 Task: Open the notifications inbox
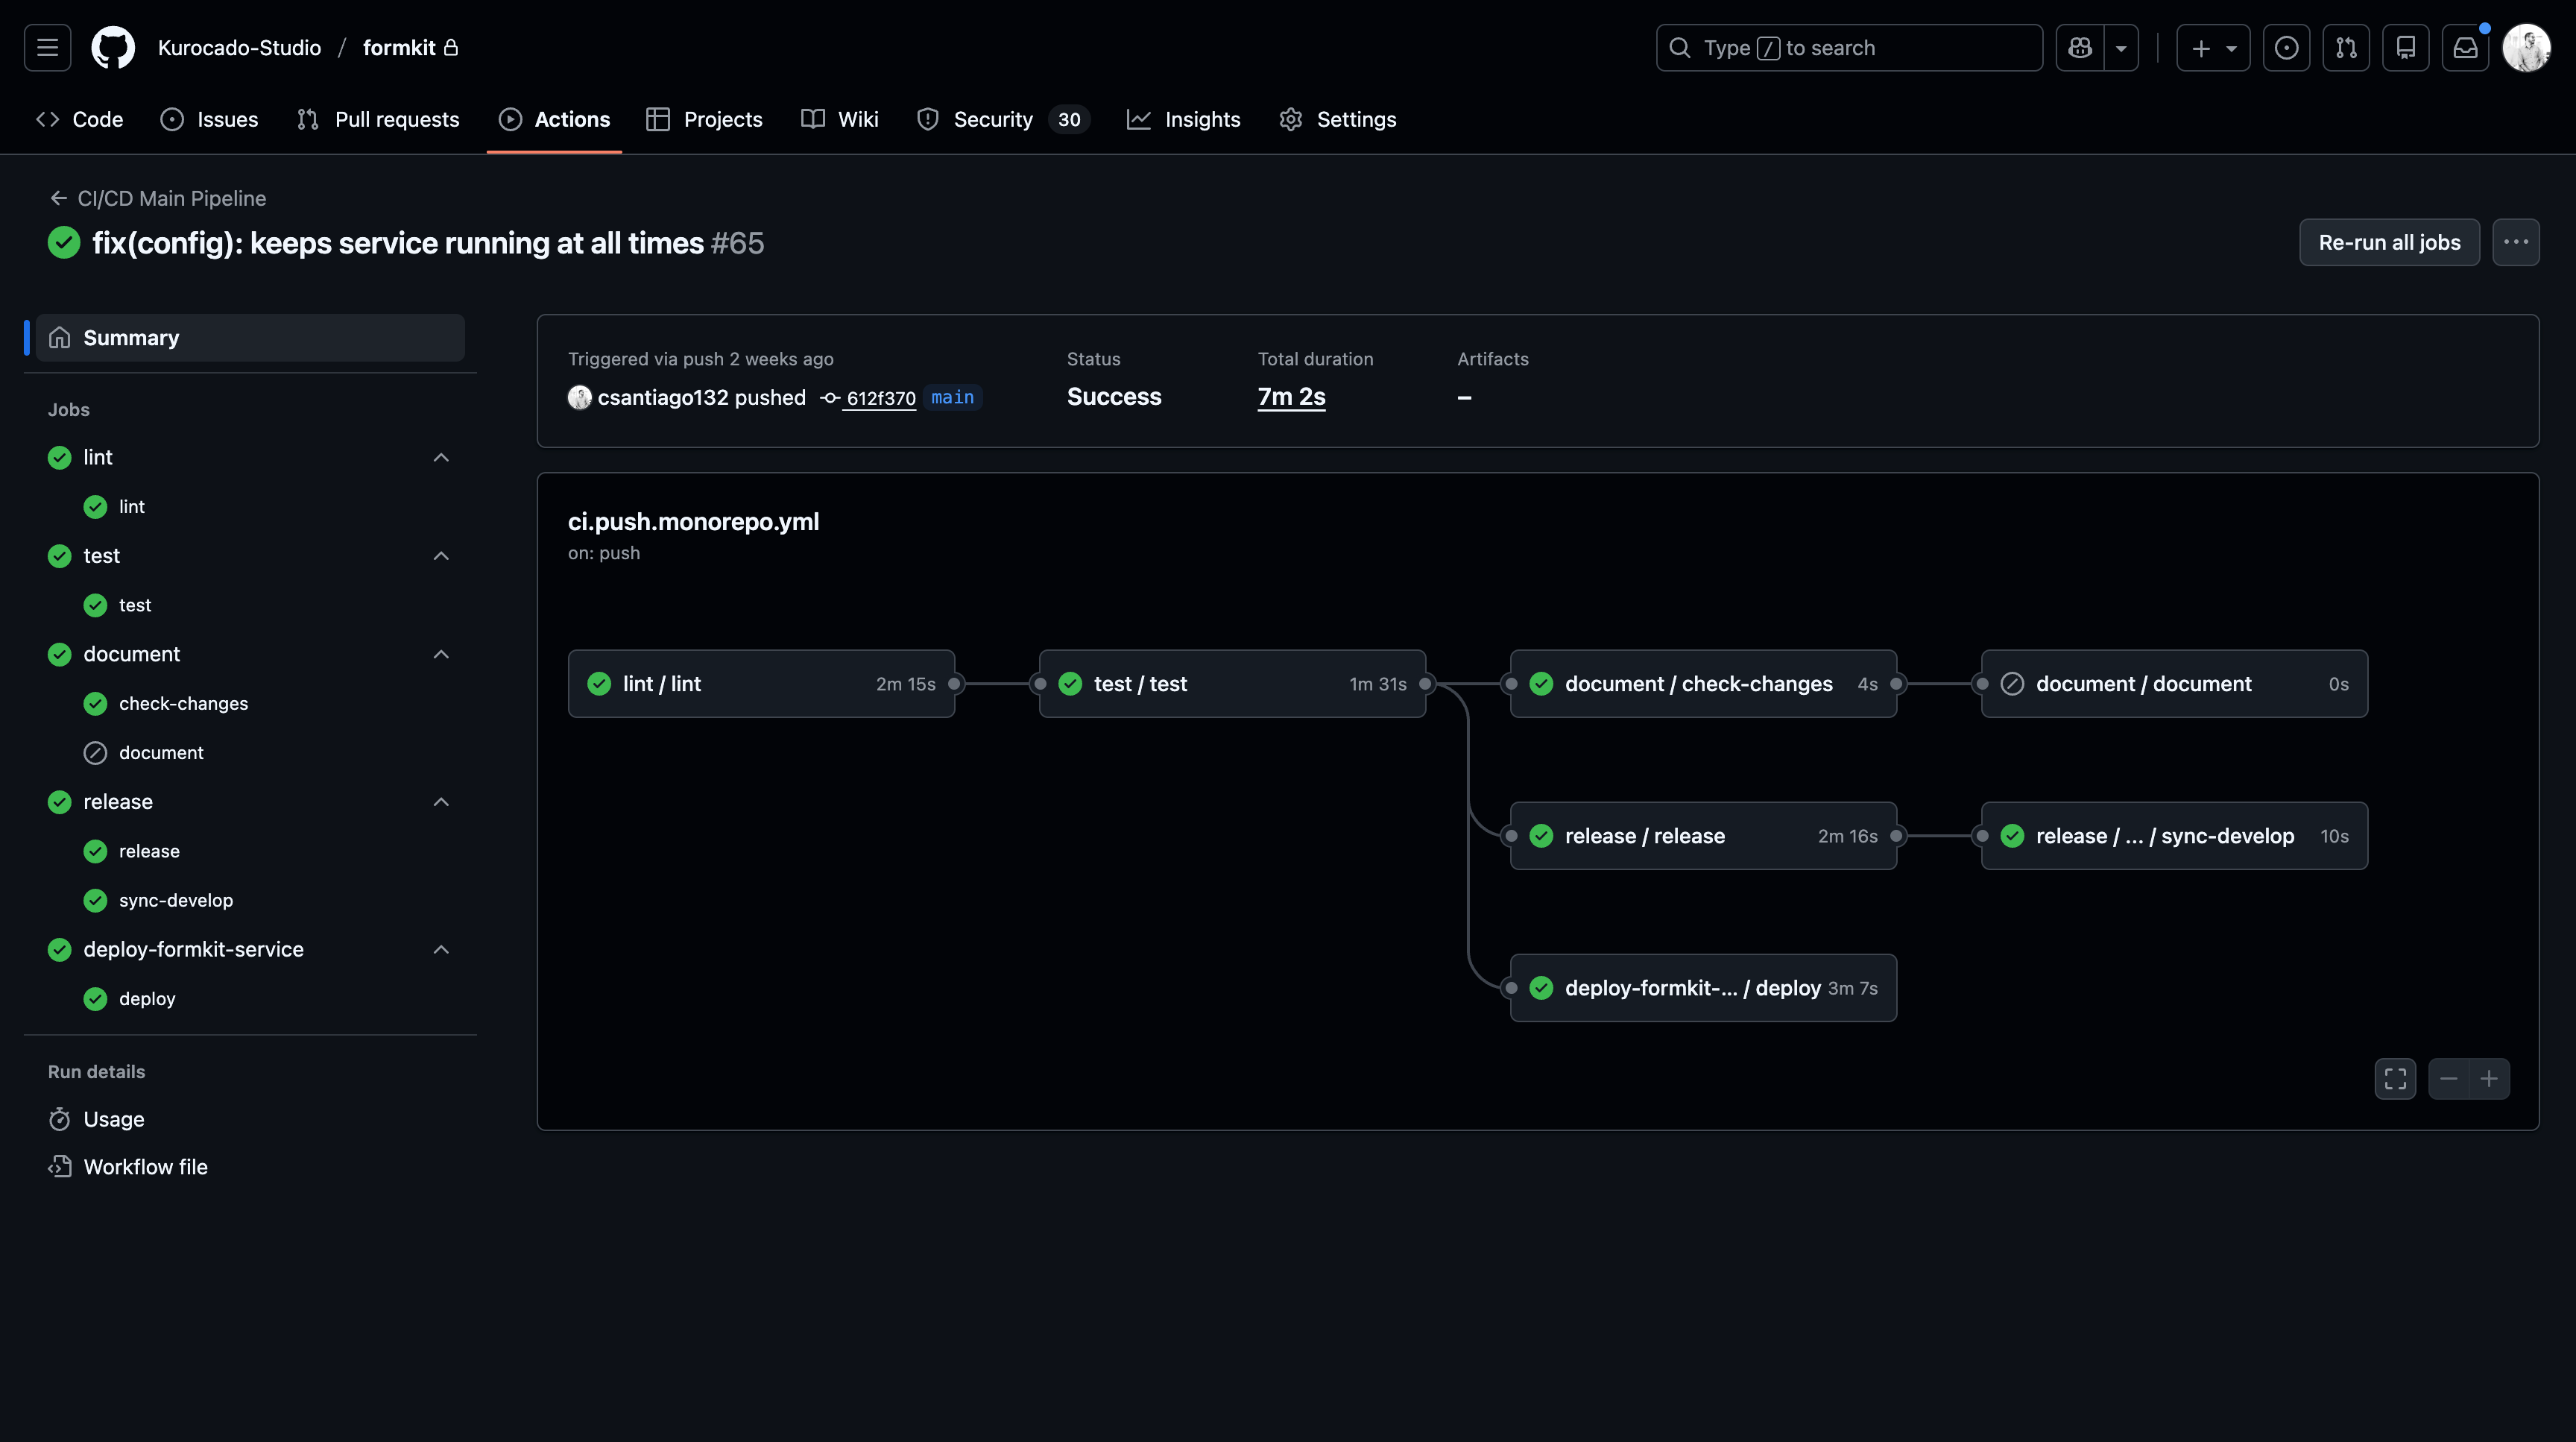(2466, 47)
